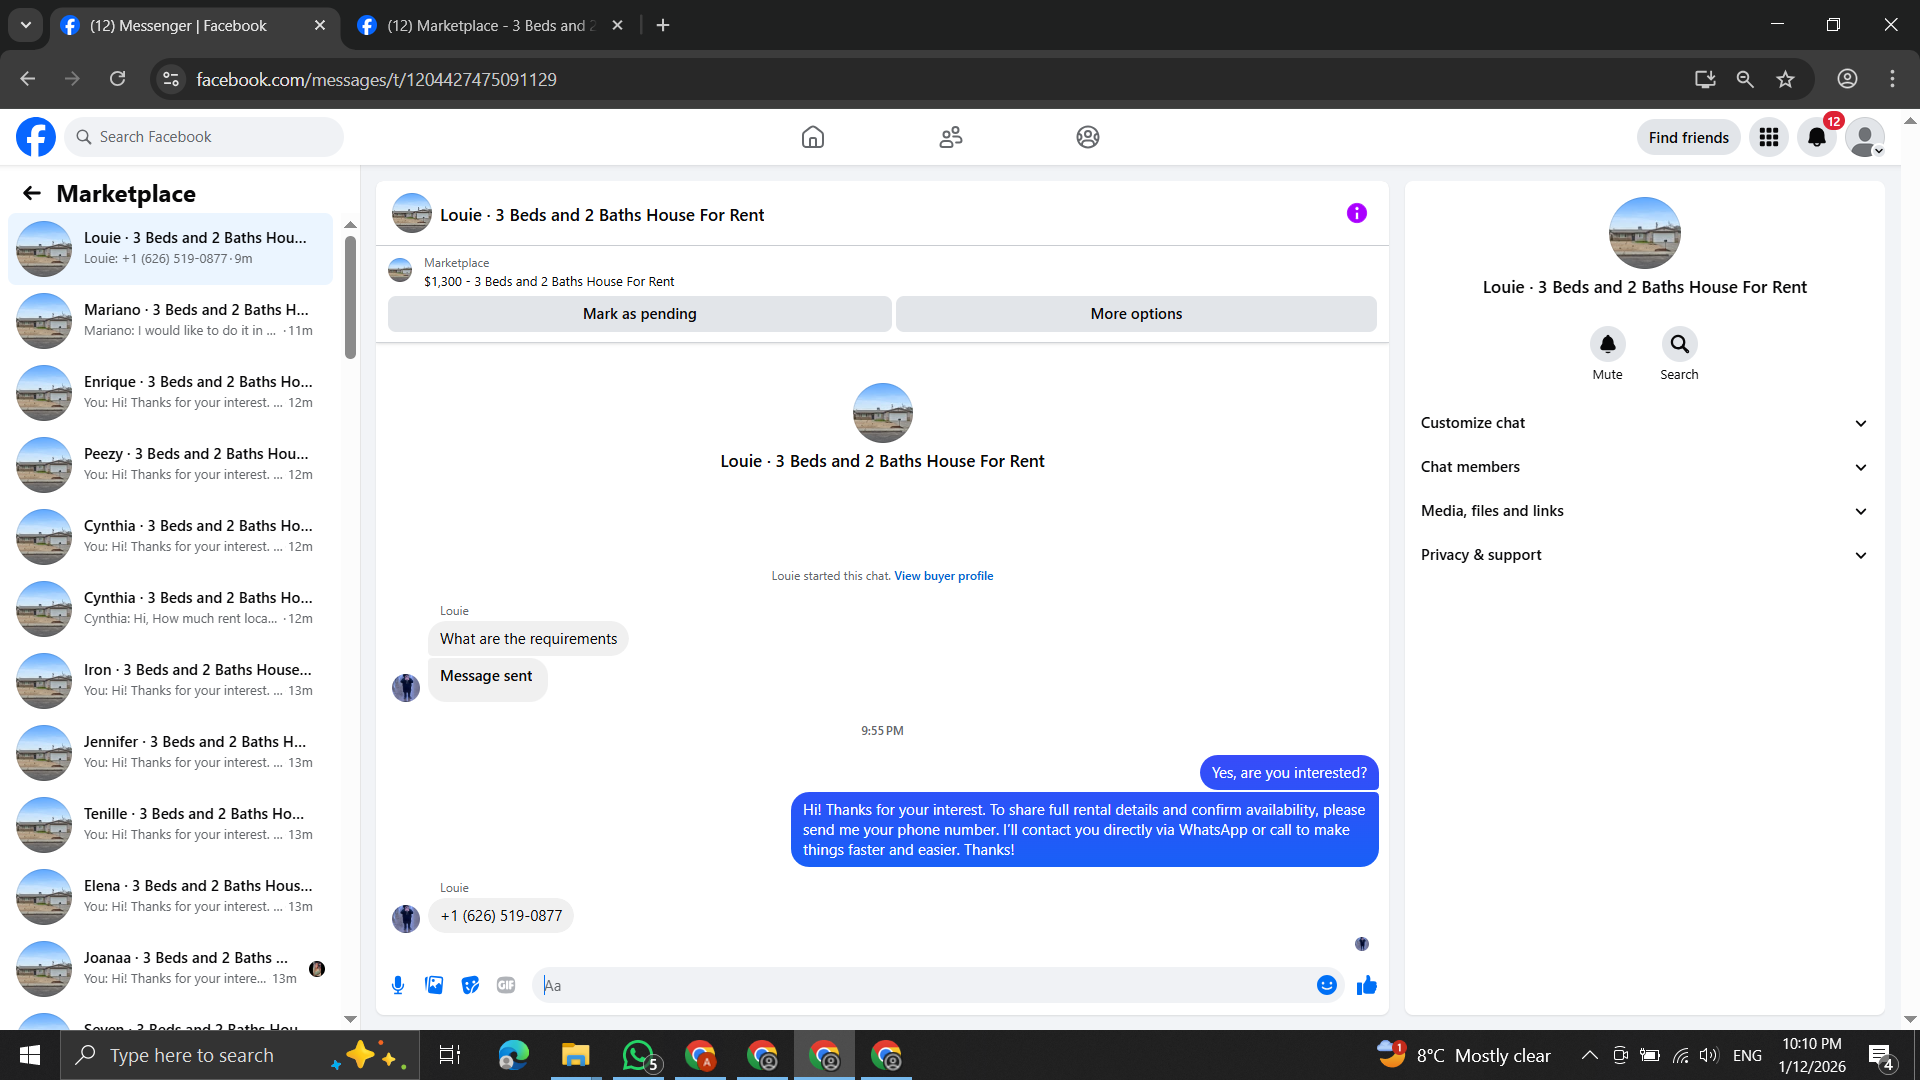The height and width of the screenshot is (1080, 1920).
Task: Toggle the purple conversation info button
Action: tap(1356, 213)
